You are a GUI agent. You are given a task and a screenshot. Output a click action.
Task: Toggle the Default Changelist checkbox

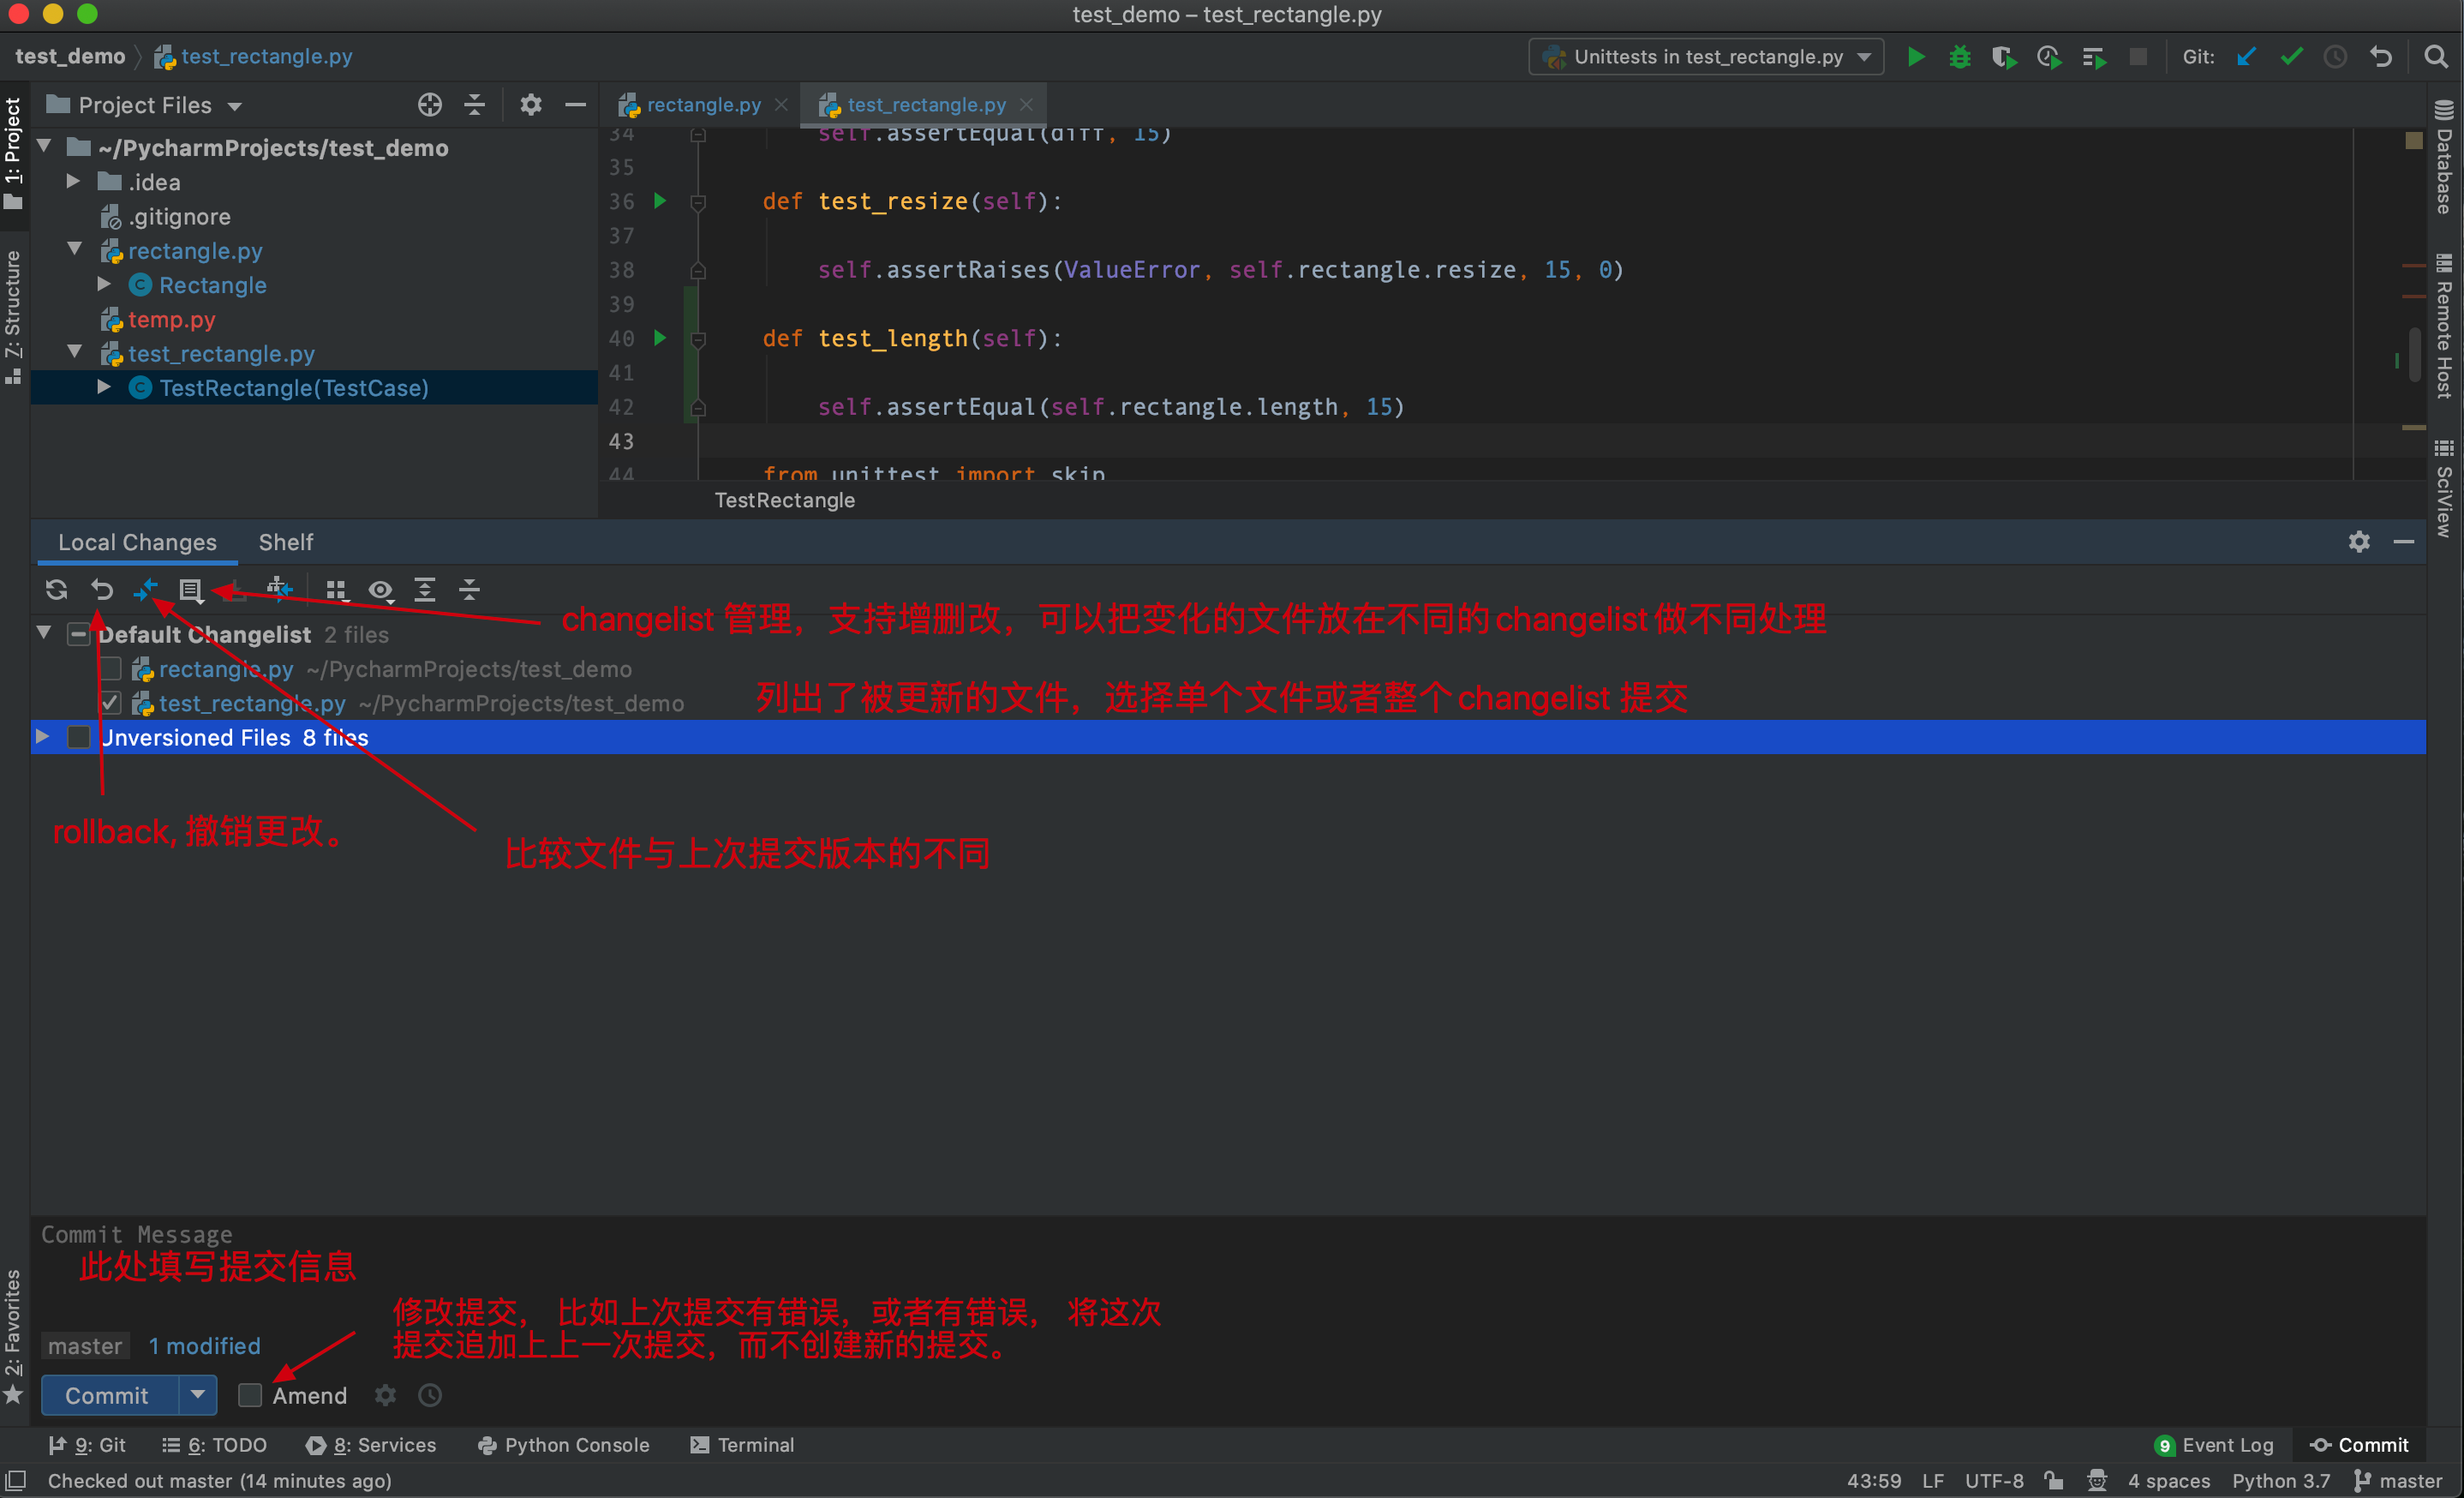click(x=78, y=634)
